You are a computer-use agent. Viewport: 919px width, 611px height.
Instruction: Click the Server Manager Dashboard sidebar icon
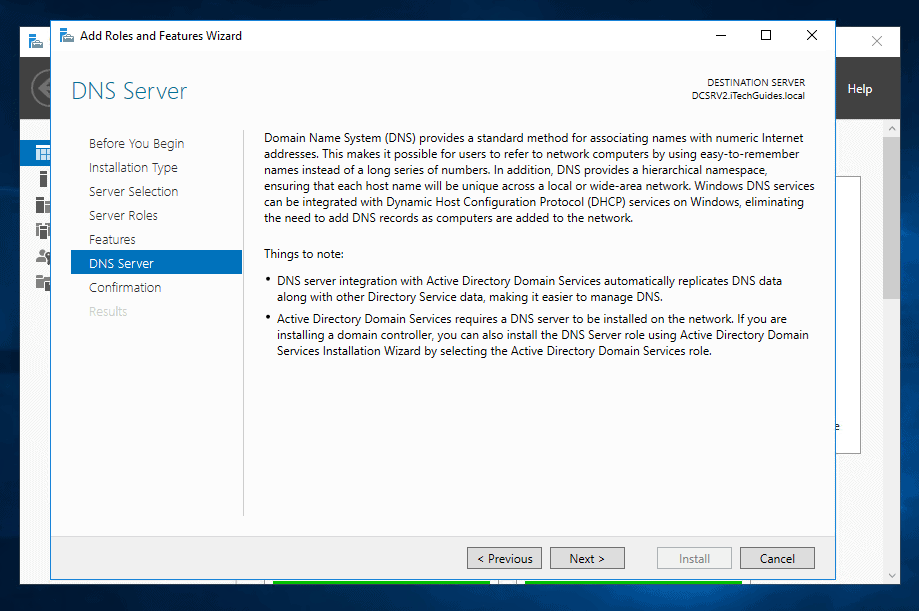[x=43, y=153]
